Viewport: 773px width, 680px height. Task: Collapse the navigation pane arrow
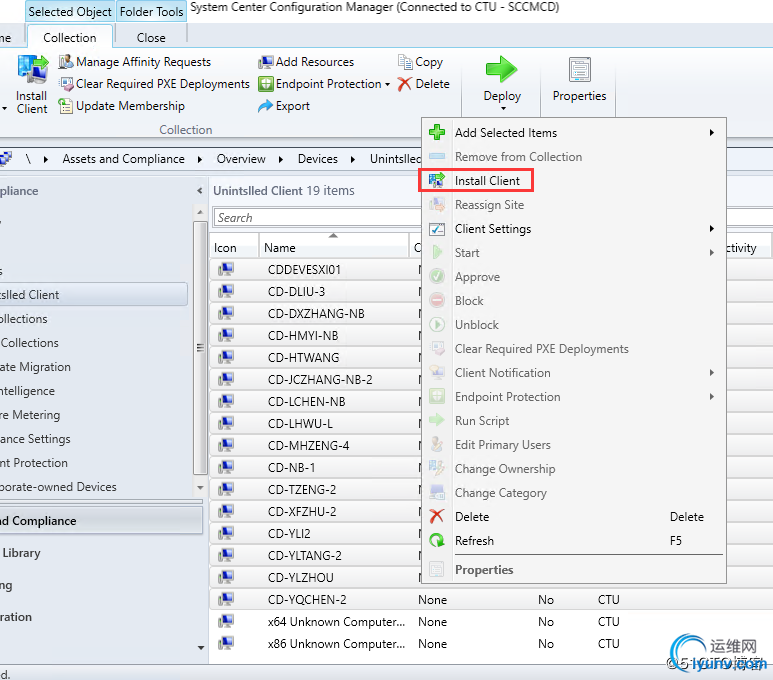pyautogui.click(x=200, y=190)
